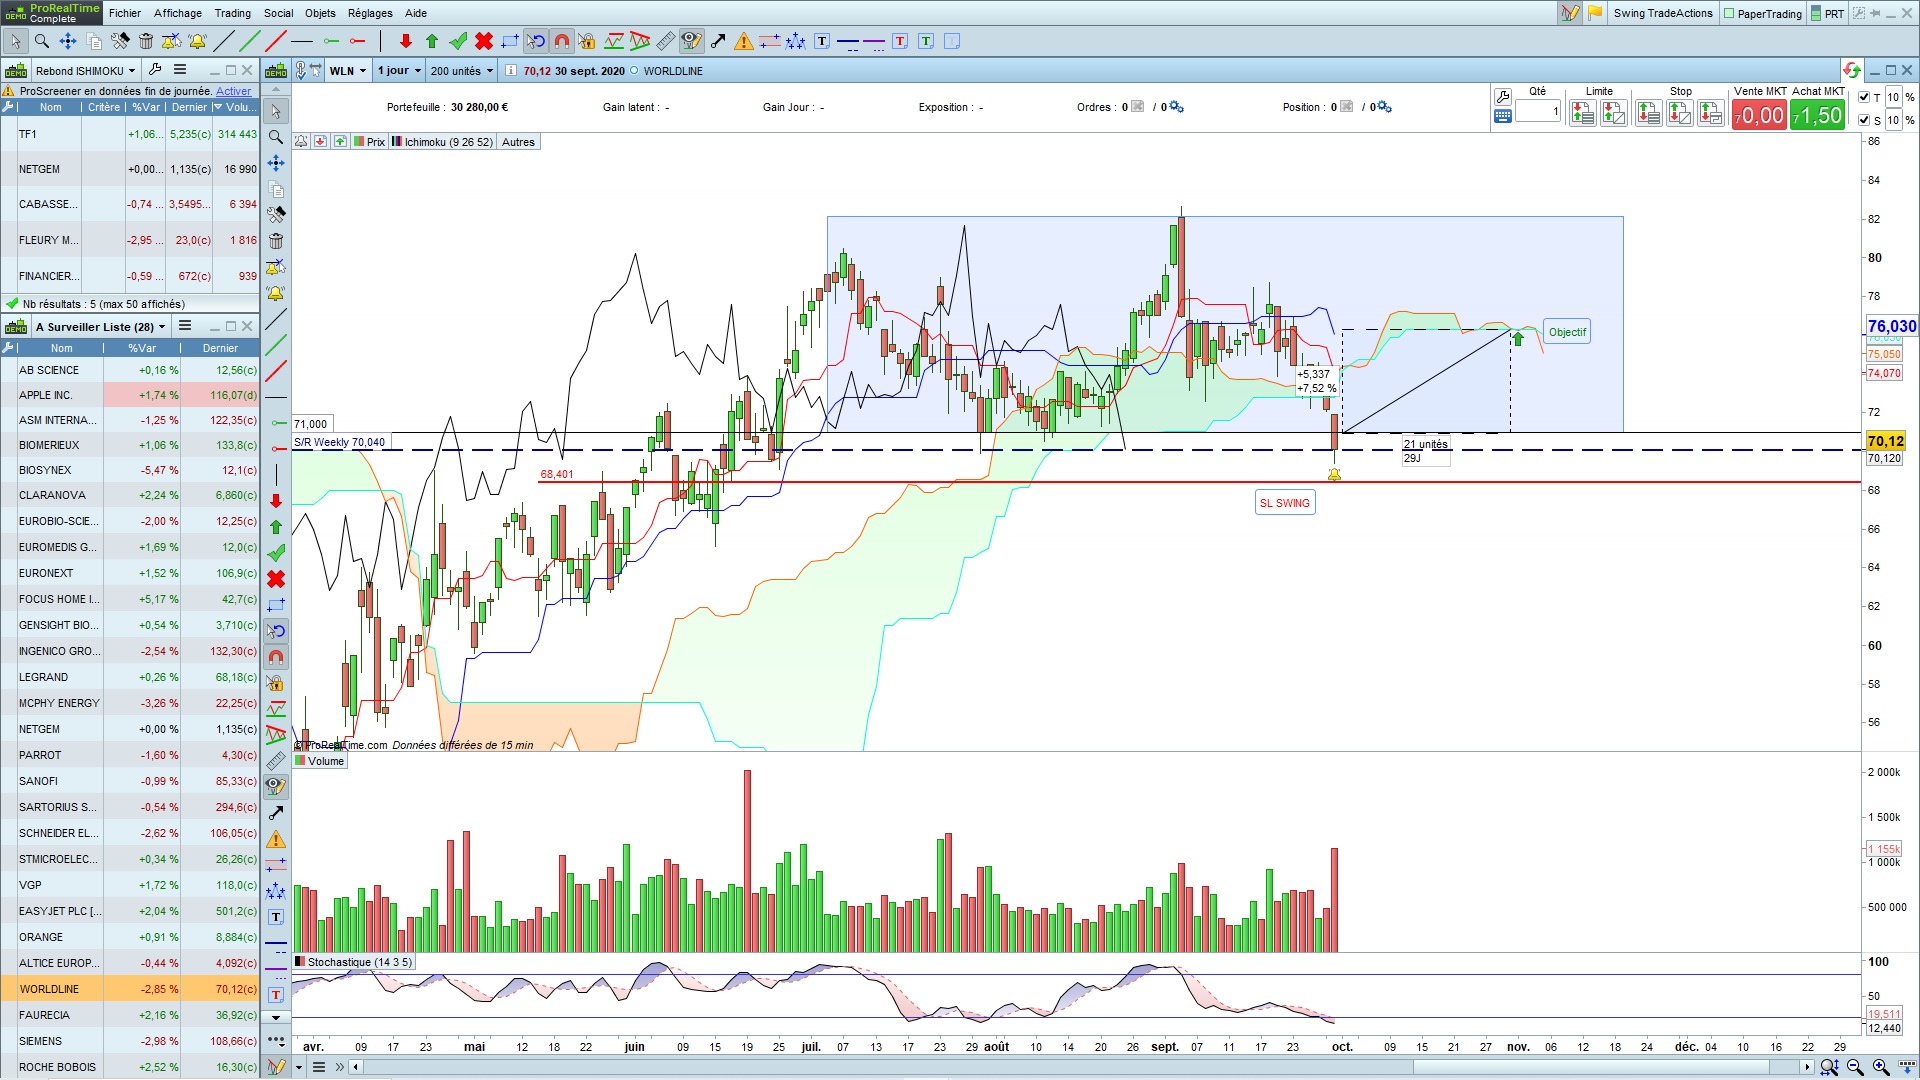The width and height of the screenshot is (1920, 1080).
Task: Open the A Surveiller Liste (28) dropdown
Action: 100,327
